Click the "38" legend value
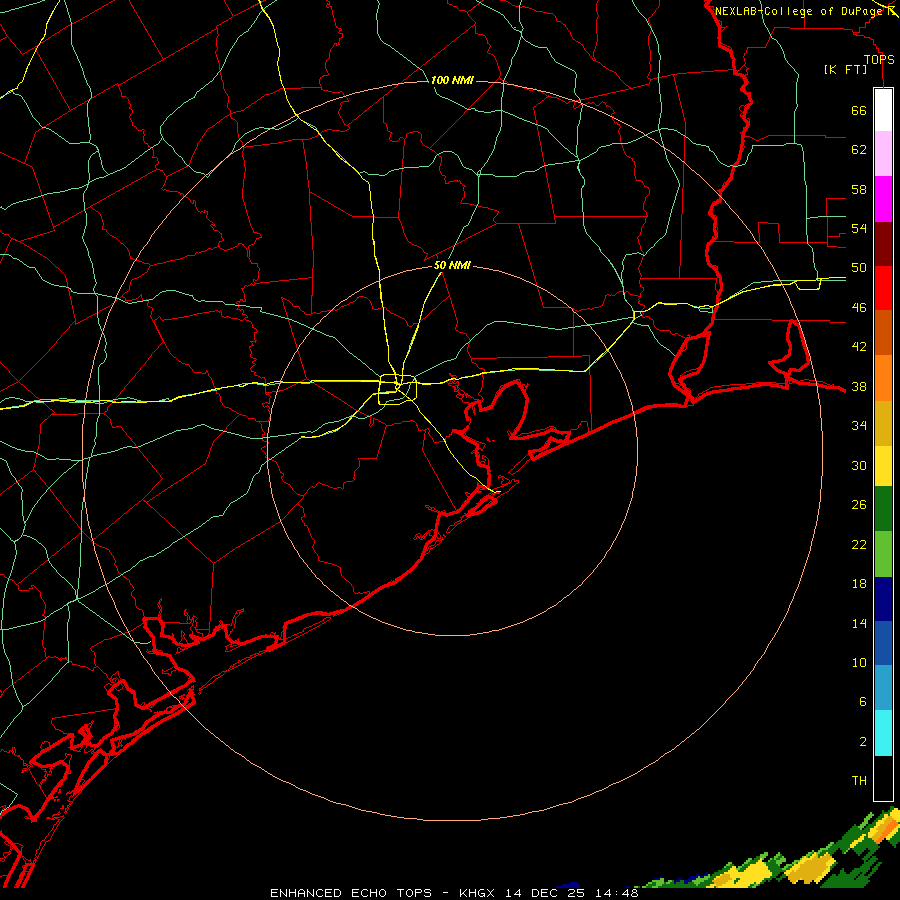Image resolution: width=900 pixels, height=900 pixels. tap(859, 387)
